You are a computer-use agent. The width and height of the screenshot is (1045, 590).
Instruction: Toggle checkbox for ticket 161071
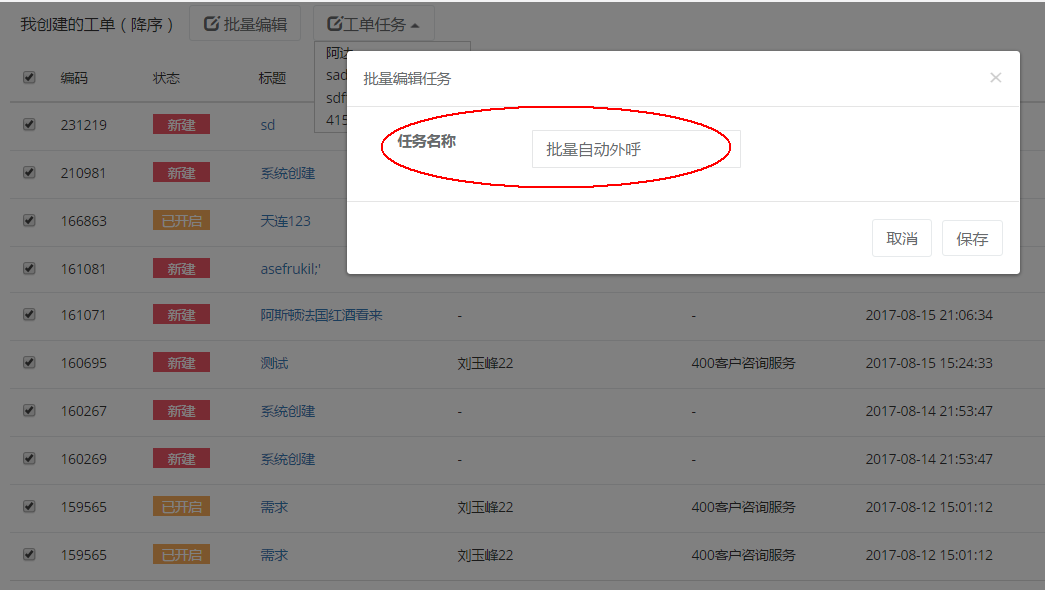pos(29,314)
